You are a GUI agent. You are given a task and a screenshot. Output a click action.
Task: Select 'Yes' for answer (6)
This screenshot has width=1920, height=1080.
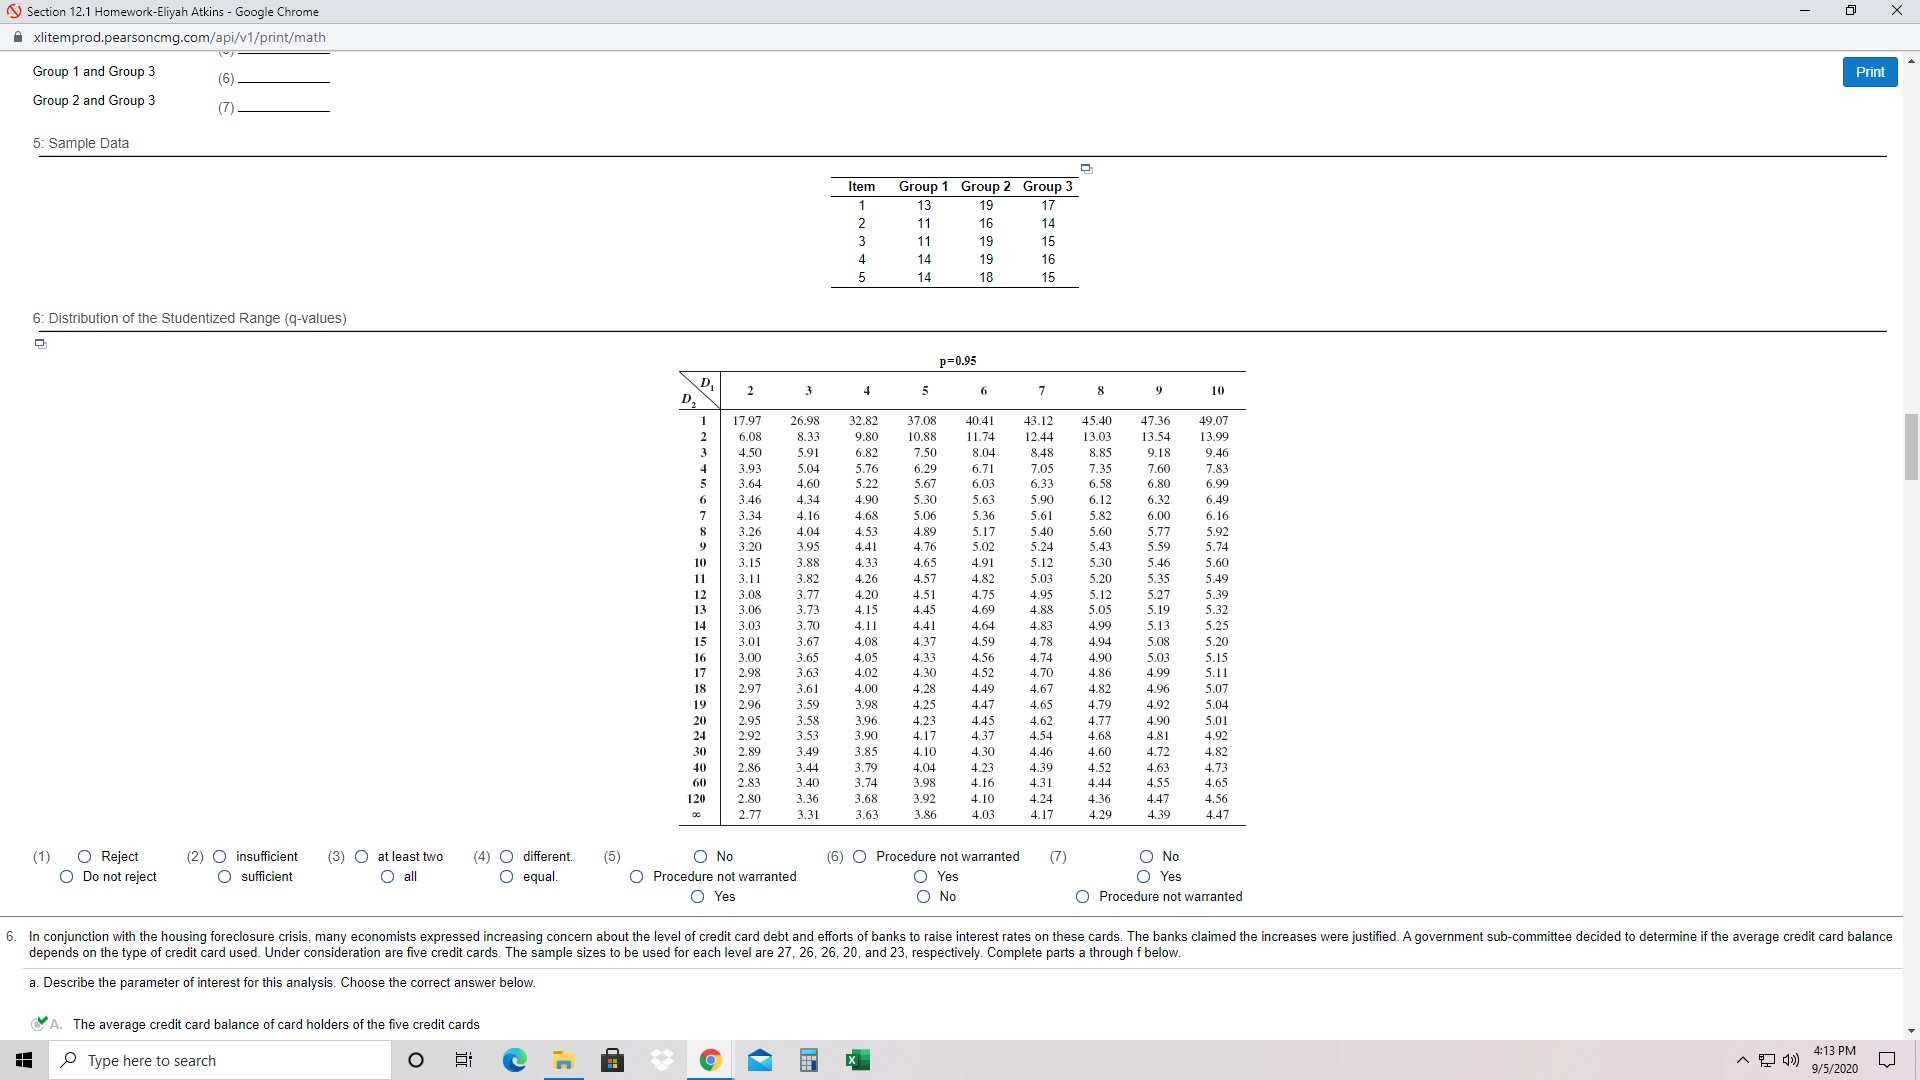click(919, 876)
